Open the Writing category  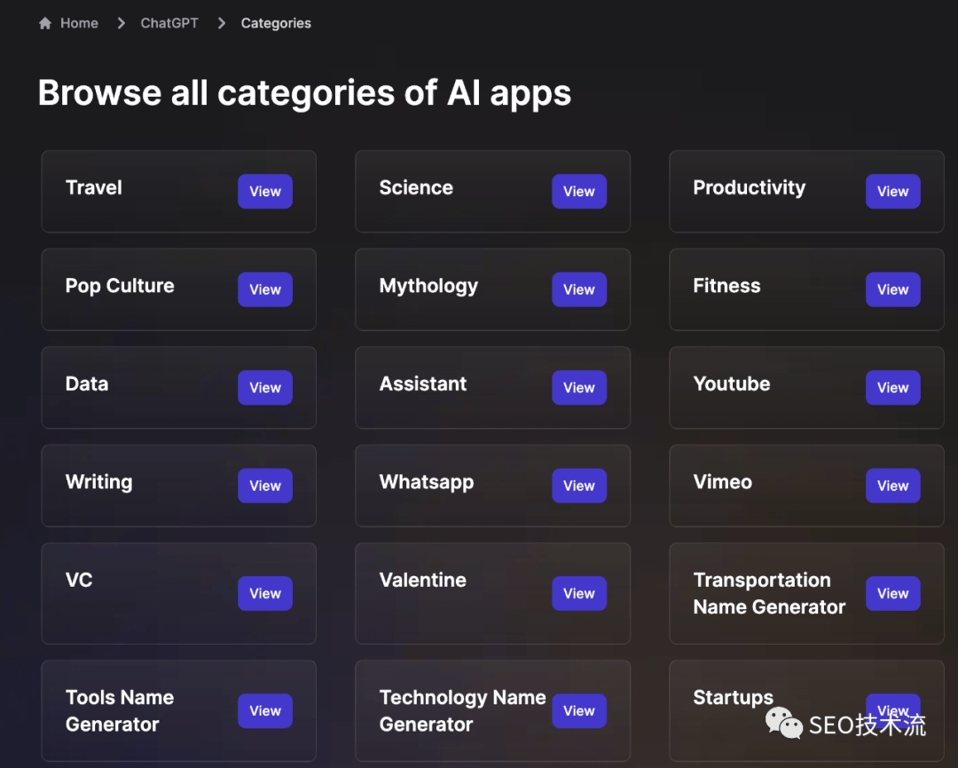click(265, 485)
